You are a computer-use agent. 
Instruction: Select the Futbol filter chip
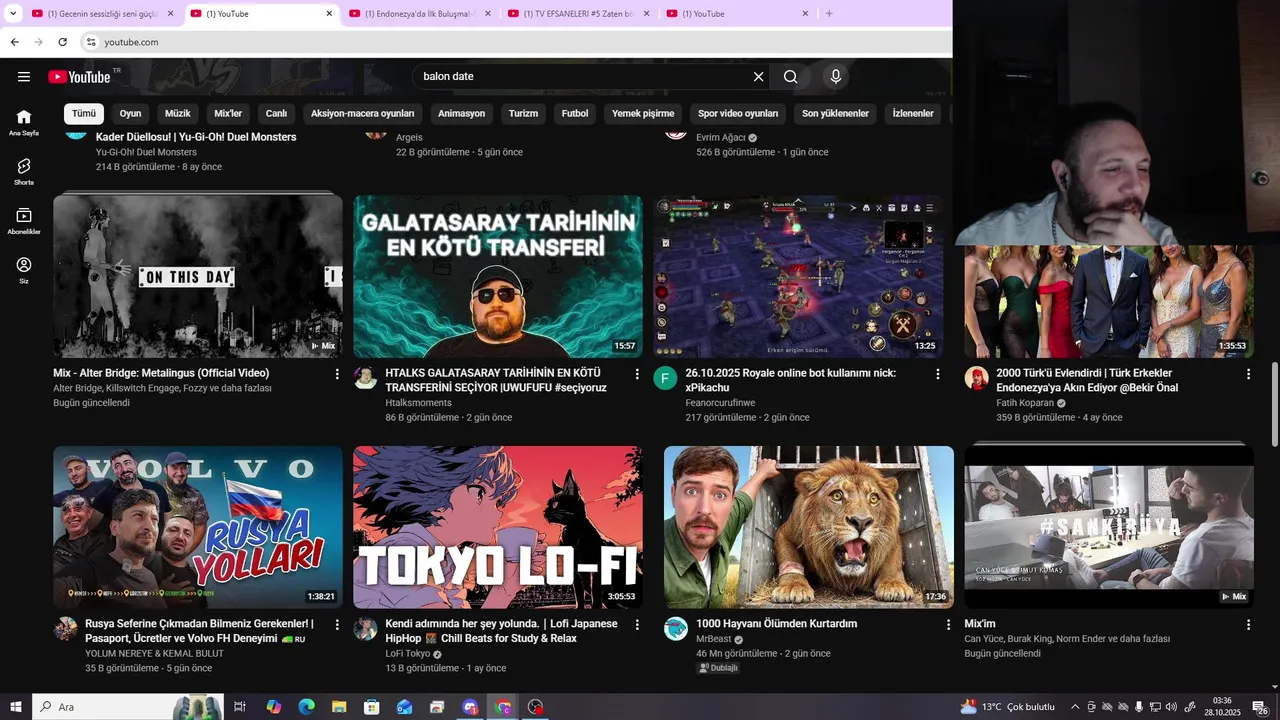click(575, 114)
